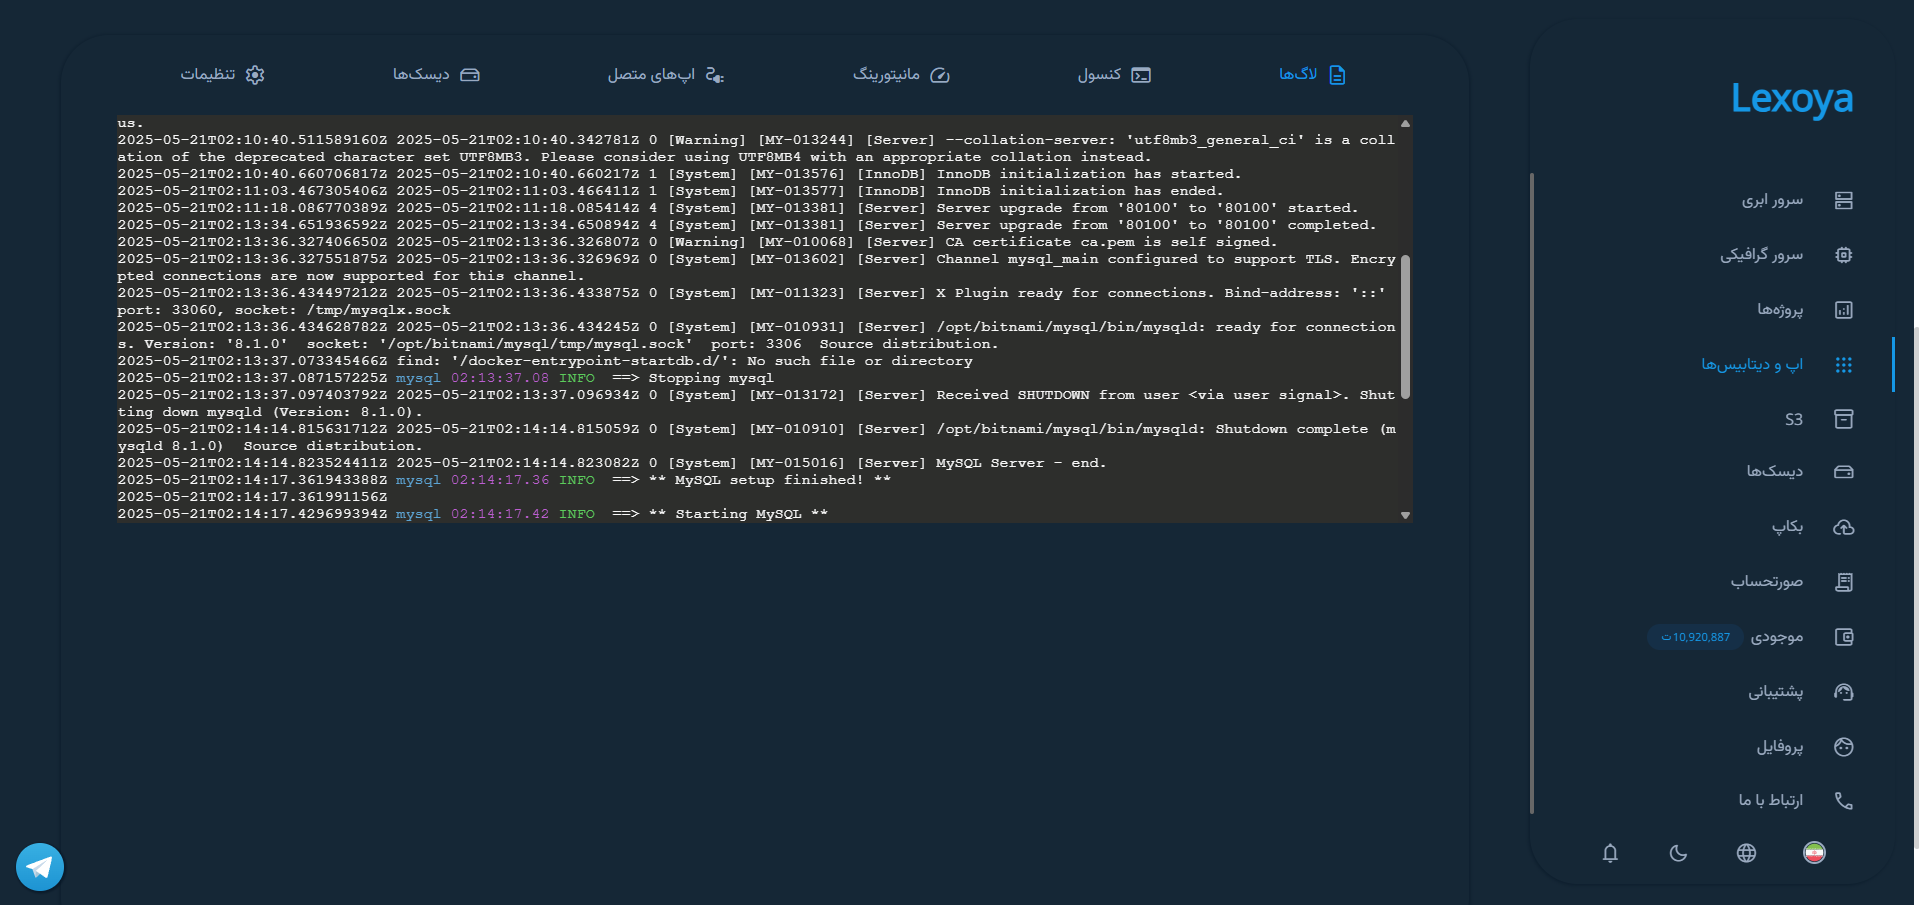The width and height of the screenshot is (1919, 905).
Task: Click log text 'Received SHUTDOWN from user'
Action: click(1058, 395)
